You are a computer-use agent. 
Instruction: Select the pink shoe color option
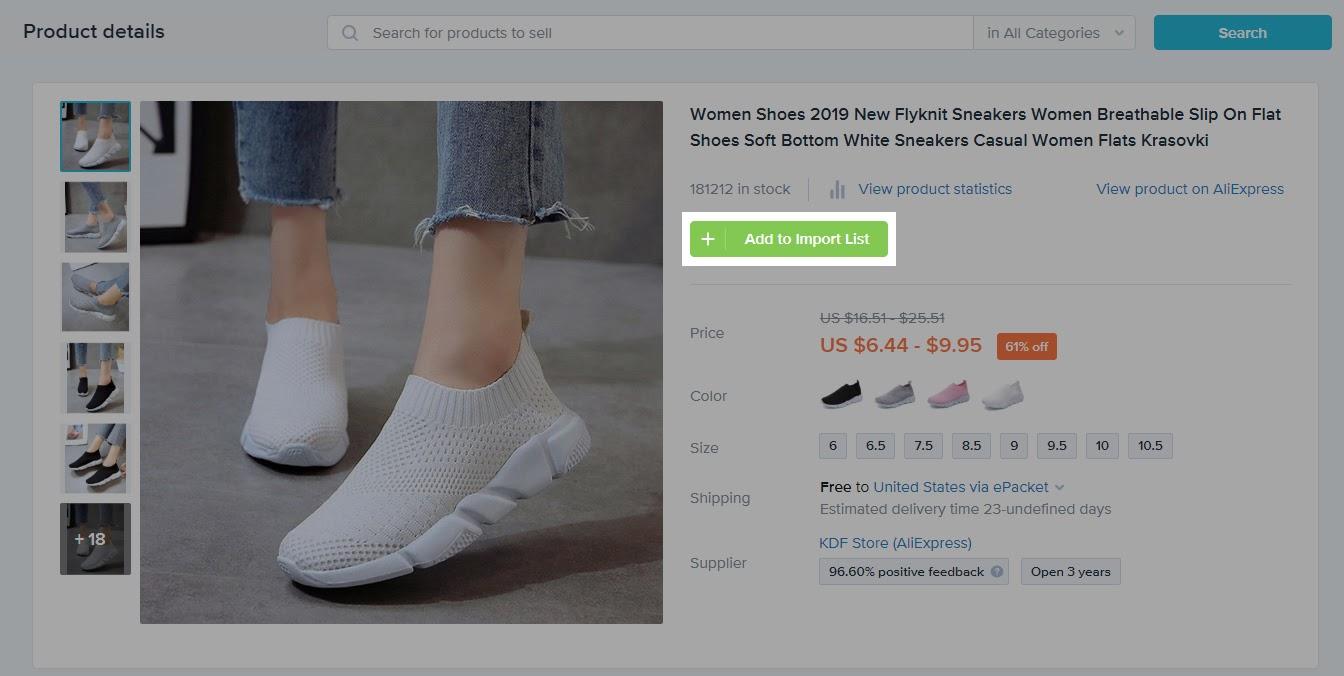pos(948,394)
